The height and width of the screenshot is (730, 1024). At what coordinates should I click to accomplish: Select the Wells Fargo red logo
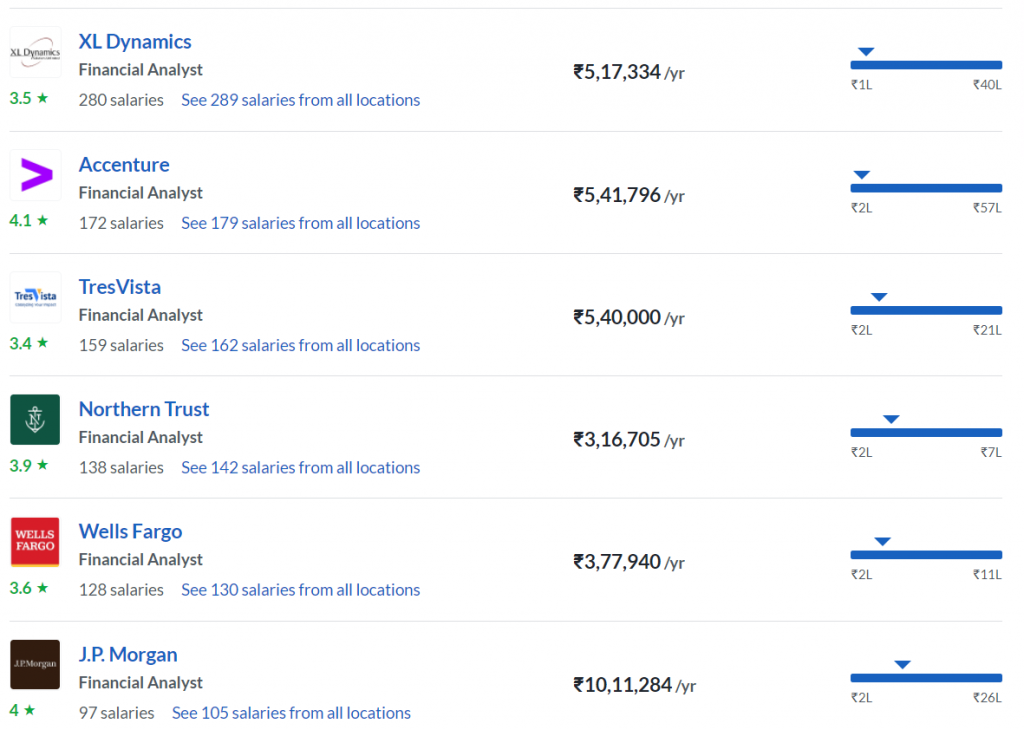(35, 542)
